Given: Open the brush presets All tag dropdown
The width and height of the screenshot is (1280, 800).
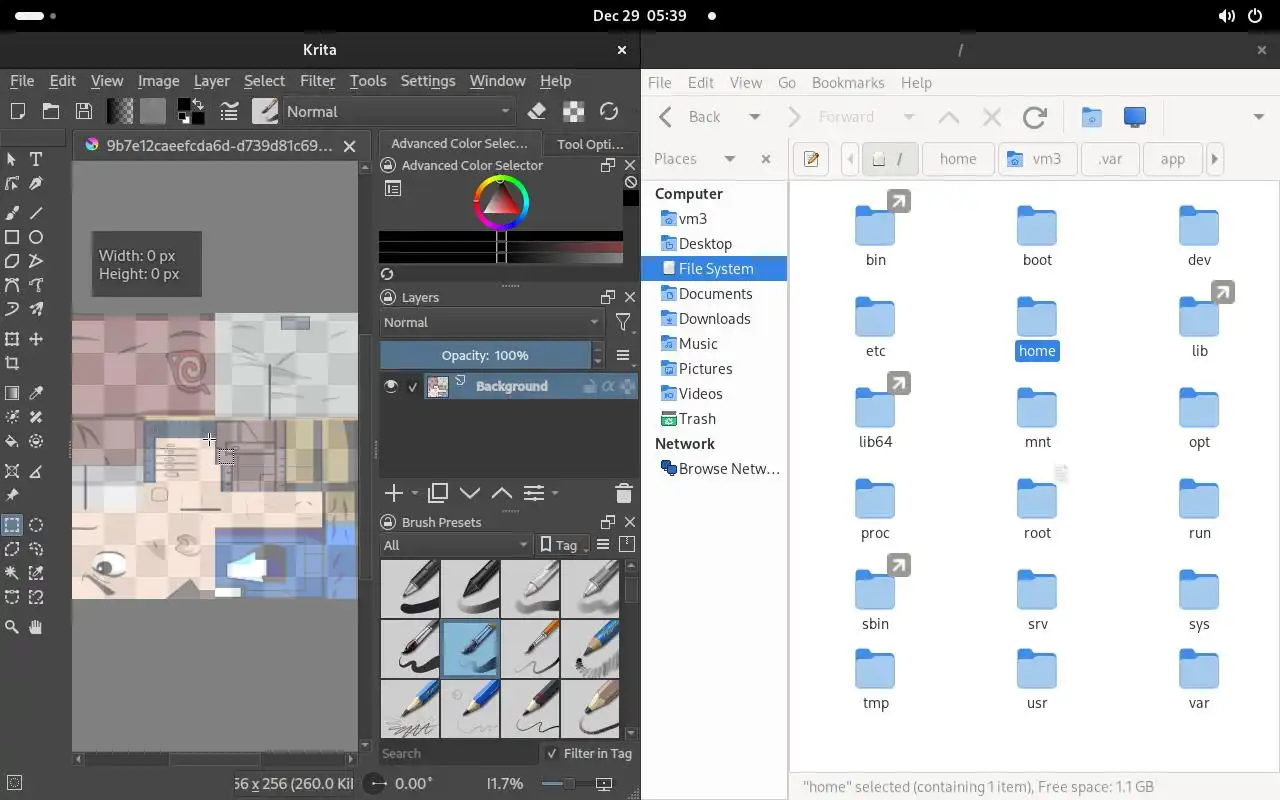Looking at the screenshot, I should coord(456,544).
